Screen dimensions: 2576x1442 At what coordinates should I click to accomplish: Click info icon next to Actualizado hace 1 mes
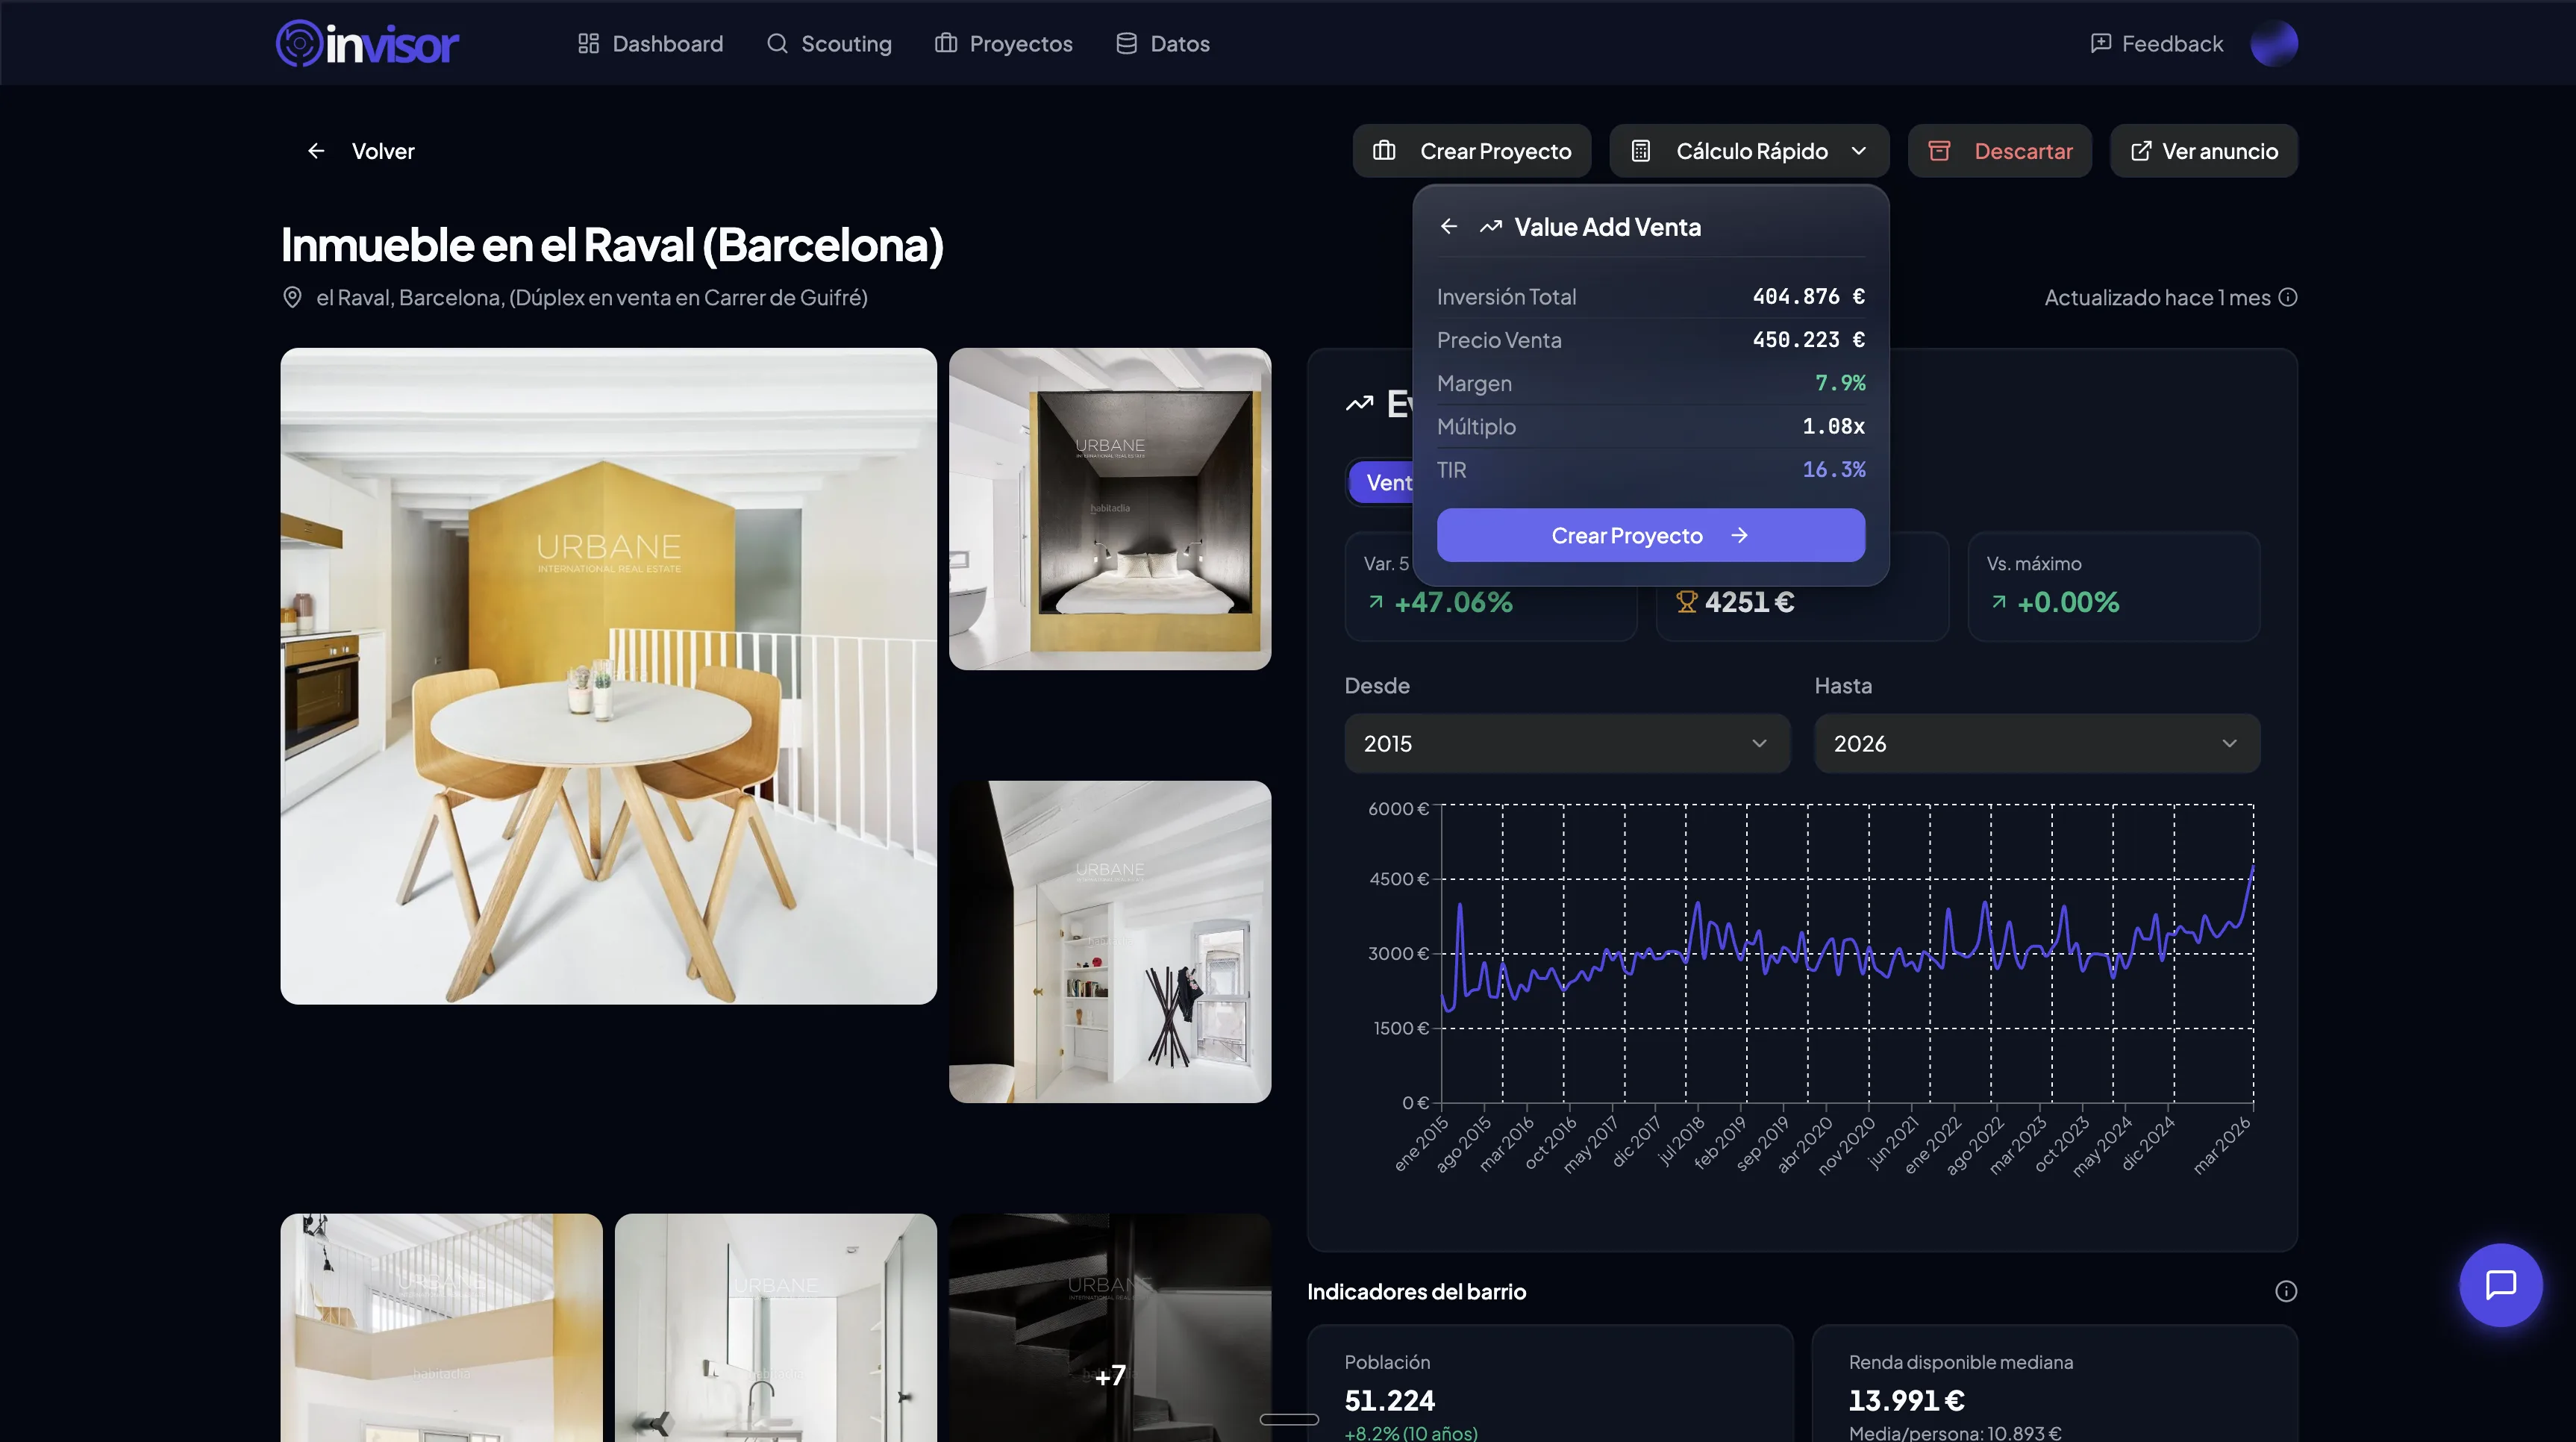pyautogui.click(x=2289, y=297)
